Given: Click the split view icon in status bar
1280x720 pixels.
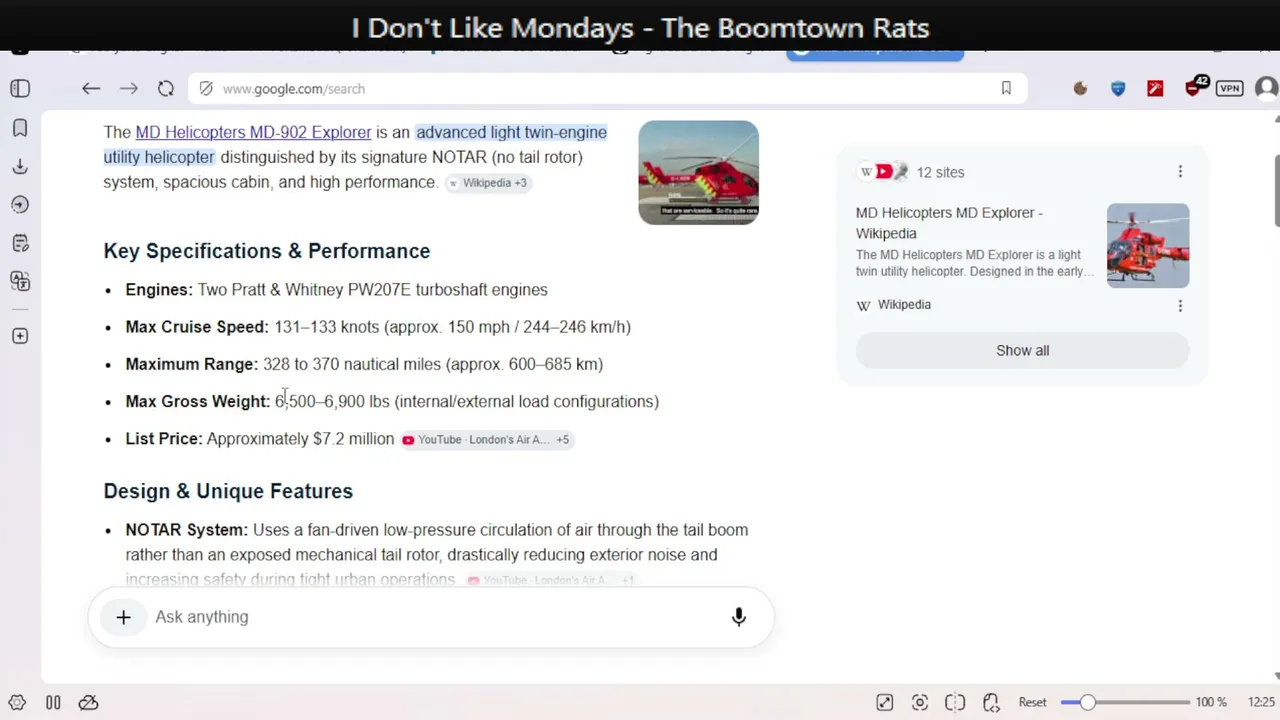Looking at the screenshot, I should click(x=955, y=703).
